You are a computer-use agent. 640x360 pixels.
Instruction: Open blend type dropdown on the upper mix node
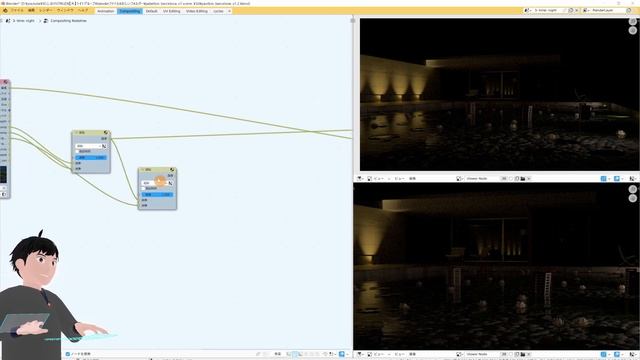click(88, 146)
